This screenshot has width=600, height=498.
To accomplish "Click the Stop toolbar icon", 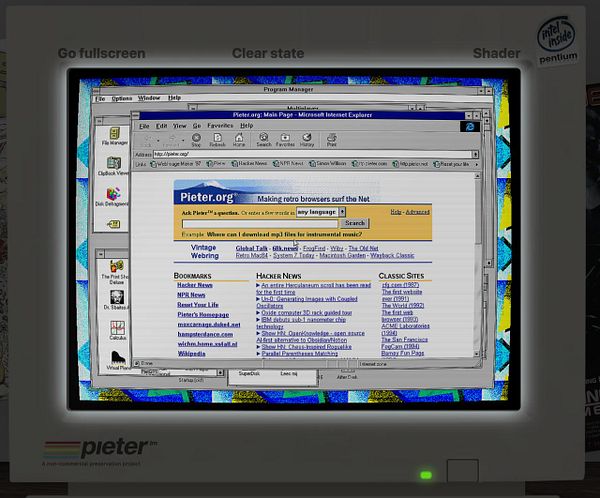I will (x=196, y=140).
